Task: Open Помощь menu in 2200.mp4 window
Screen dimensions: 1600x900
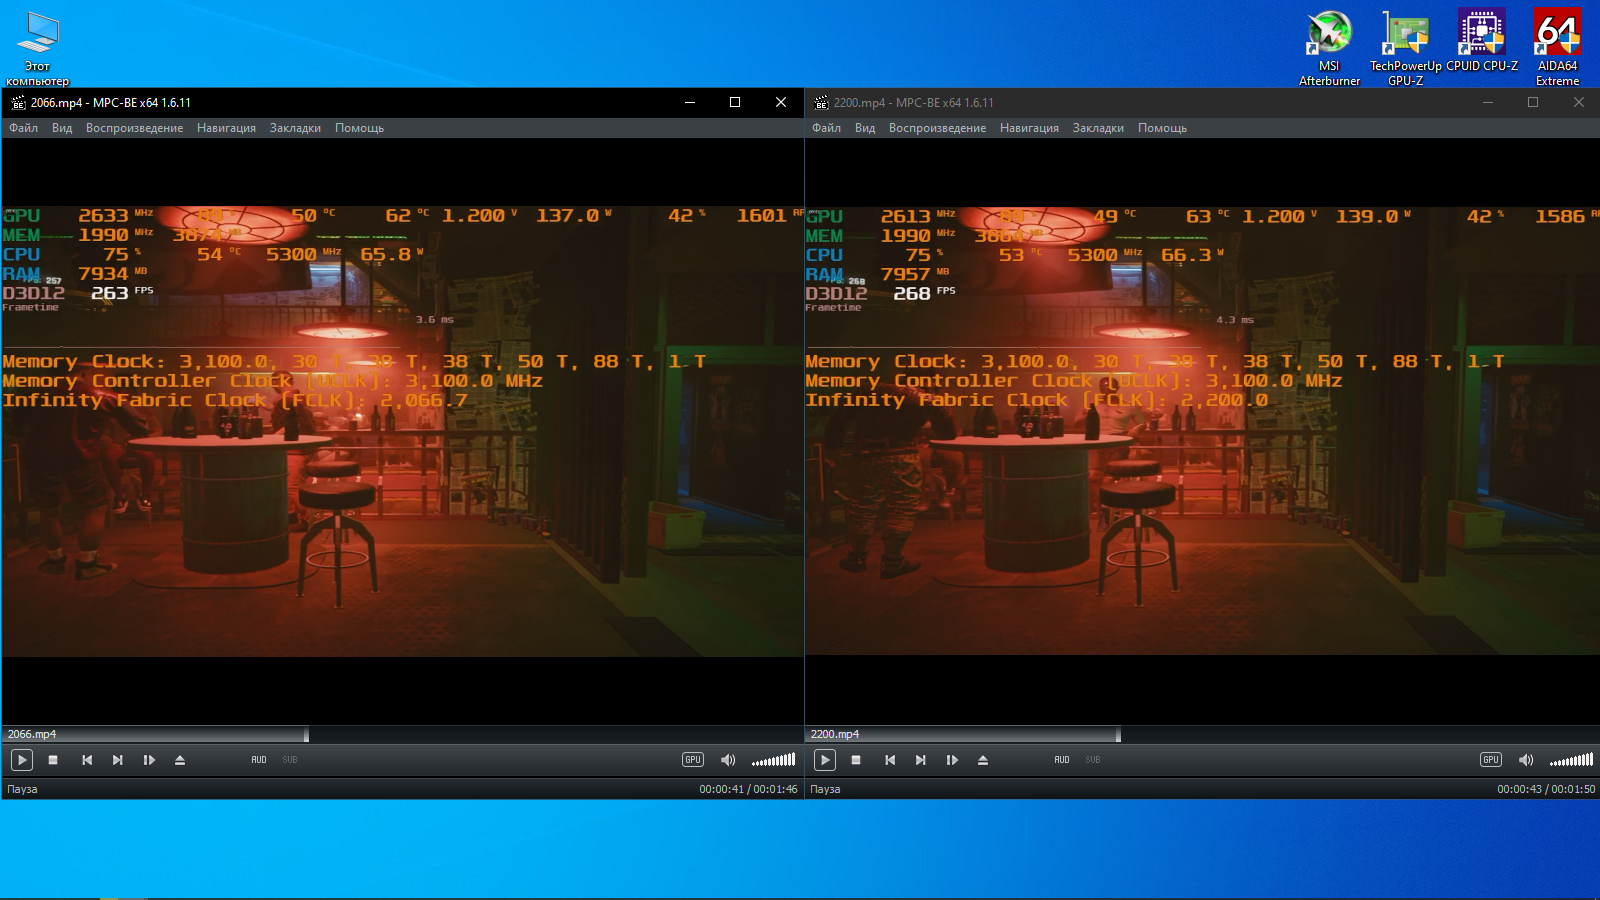Action: (x=1162, y=128)
